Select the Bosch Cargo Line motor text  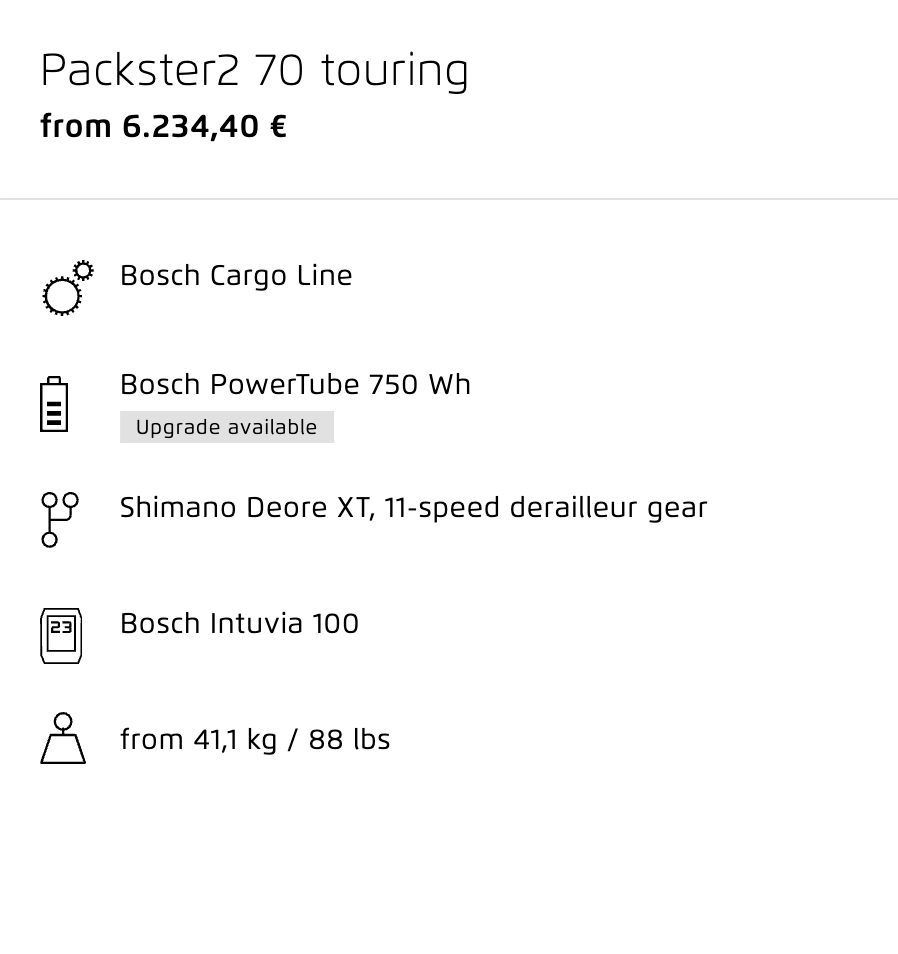(x=236, y=276)
